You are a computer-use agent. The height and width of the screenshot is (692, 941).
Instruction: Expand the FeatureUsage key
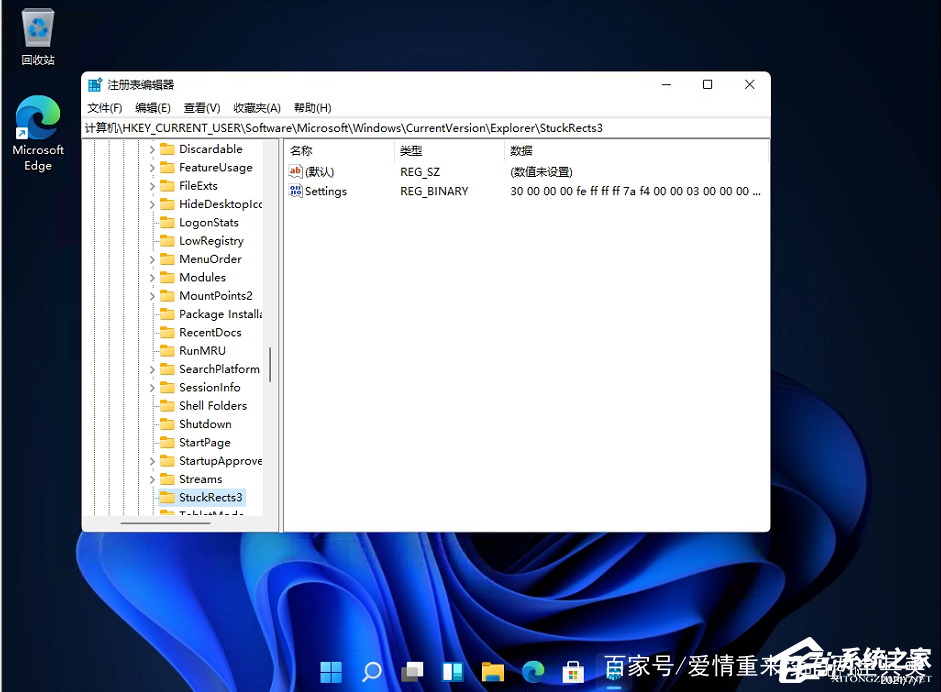click(152, 168)
